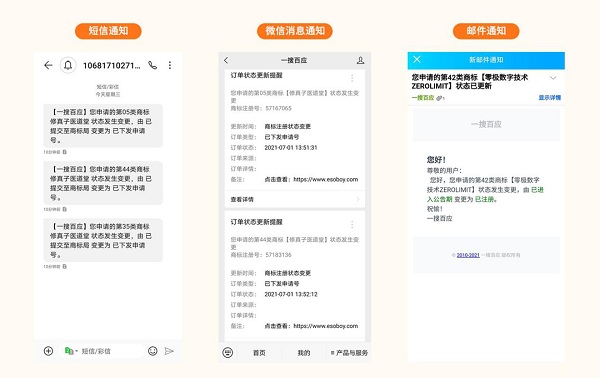Screen dimensions: 600x378
Task: Open the three-dot menu in SMS header
Action: [170, 65]
